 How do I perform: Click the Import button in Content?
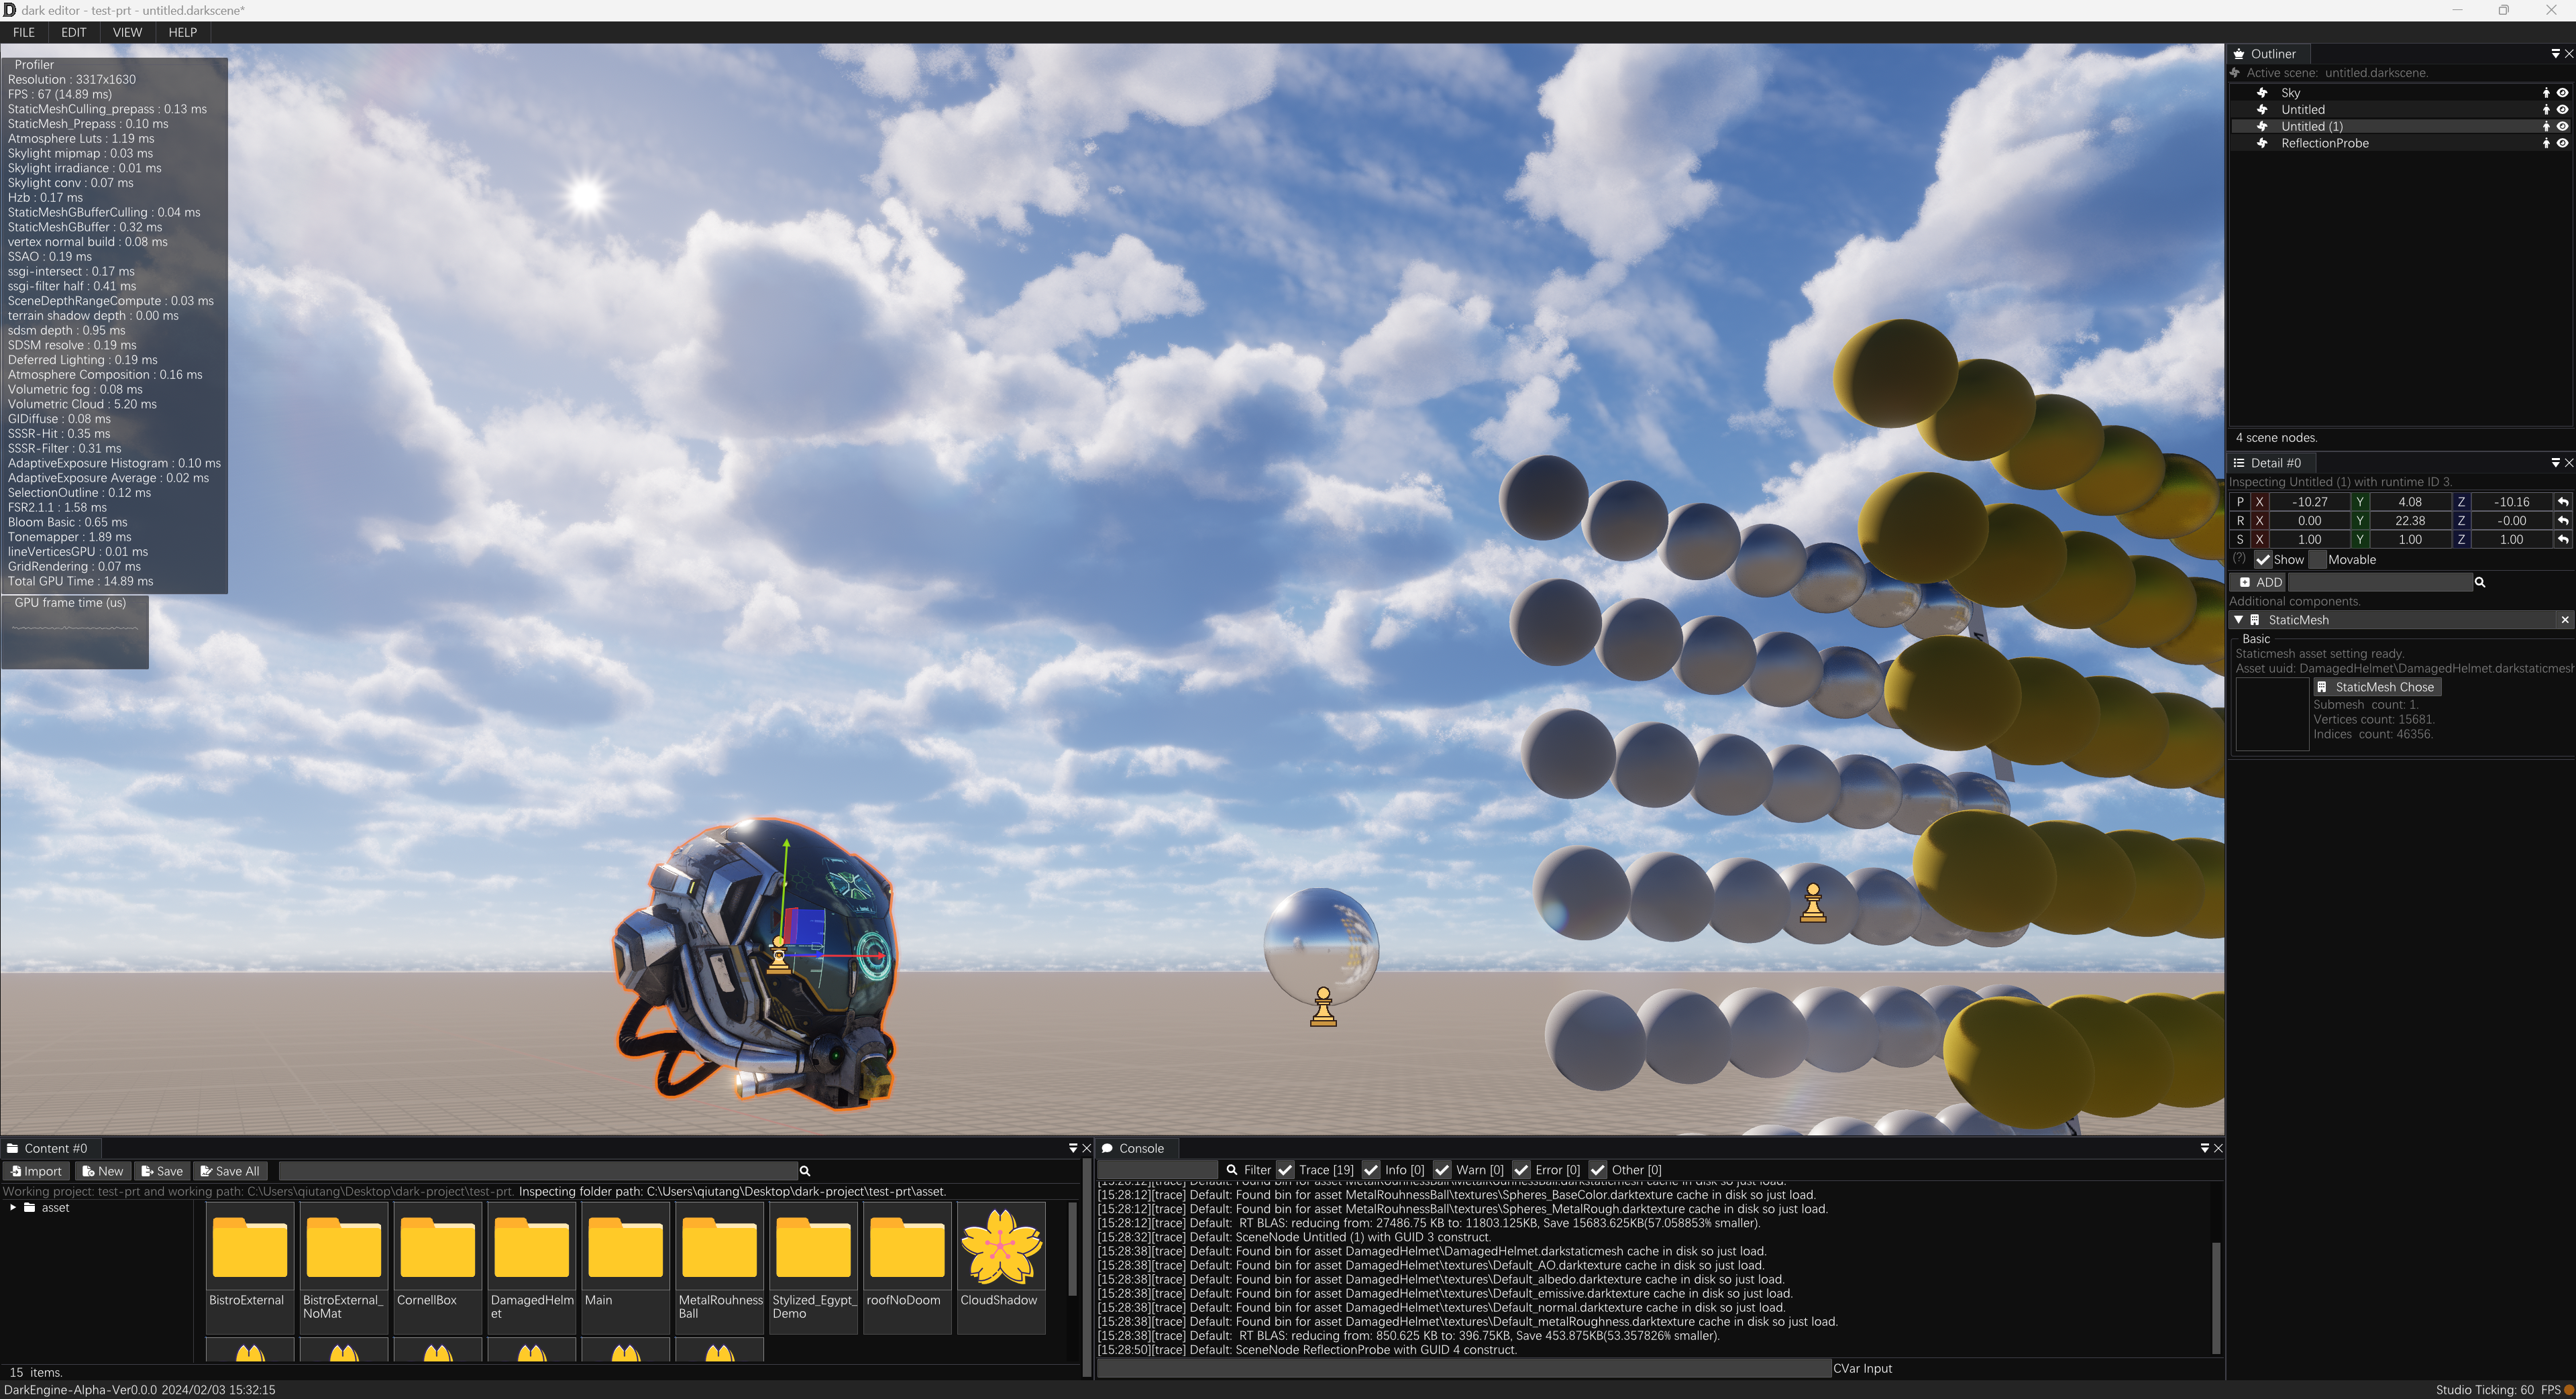35,1171
